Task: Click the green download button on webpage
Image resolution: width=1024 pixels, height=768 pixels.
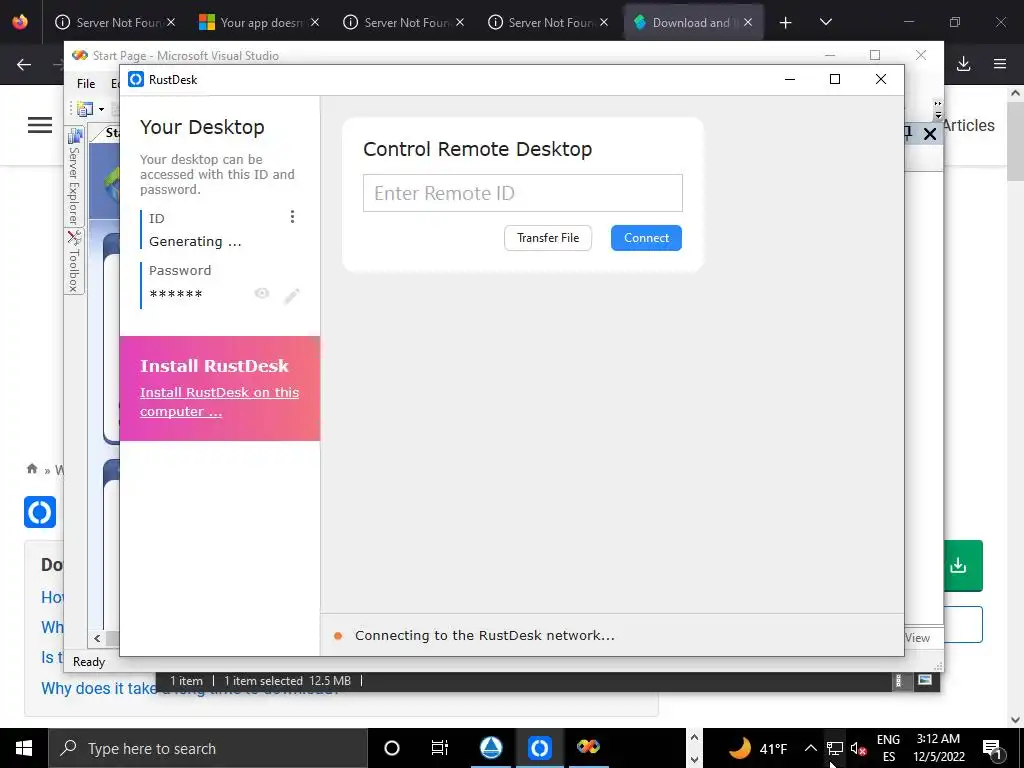Action: coord(963,566)
